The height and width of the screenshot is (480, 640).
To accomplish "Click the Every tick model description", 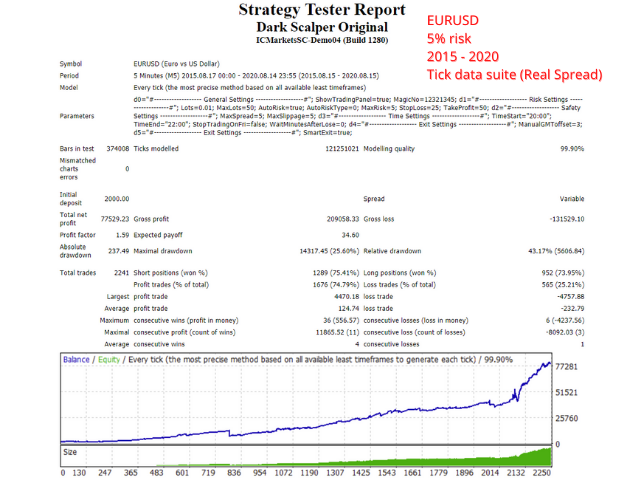I will pyautogui.click(x=249, y=87).
